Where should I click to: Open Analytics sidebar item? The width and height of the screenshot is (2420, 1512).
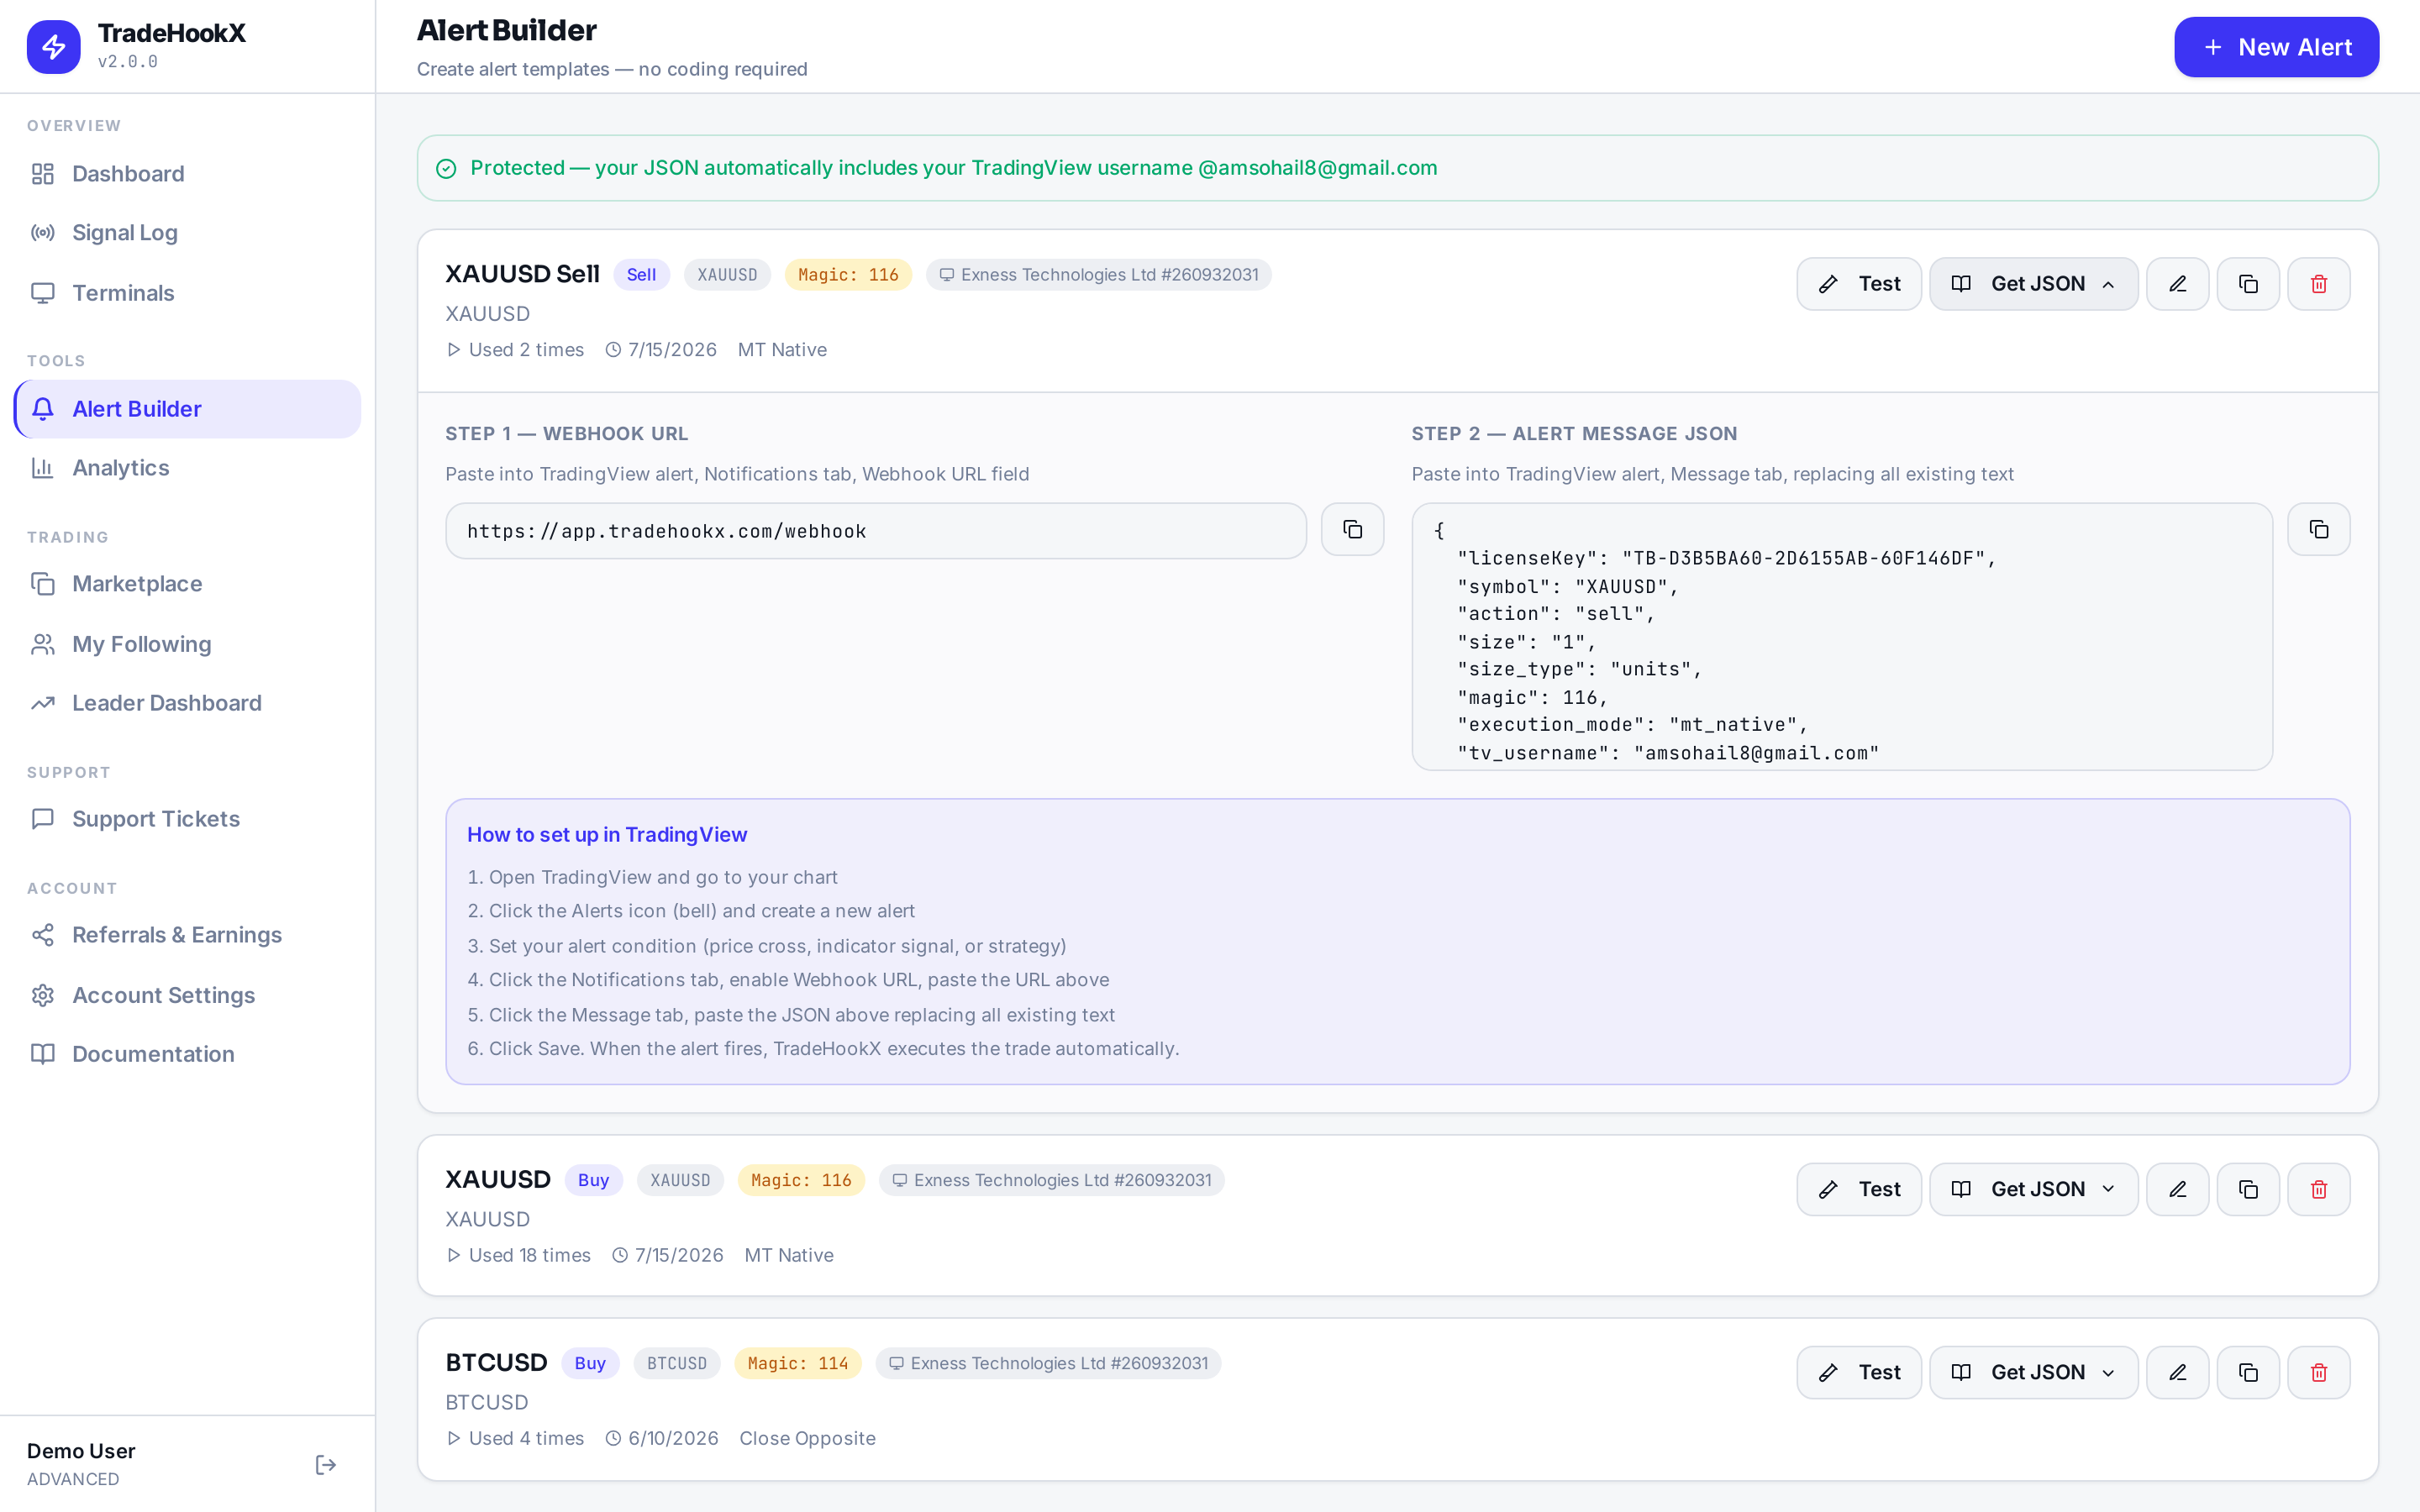click(187, 468)
